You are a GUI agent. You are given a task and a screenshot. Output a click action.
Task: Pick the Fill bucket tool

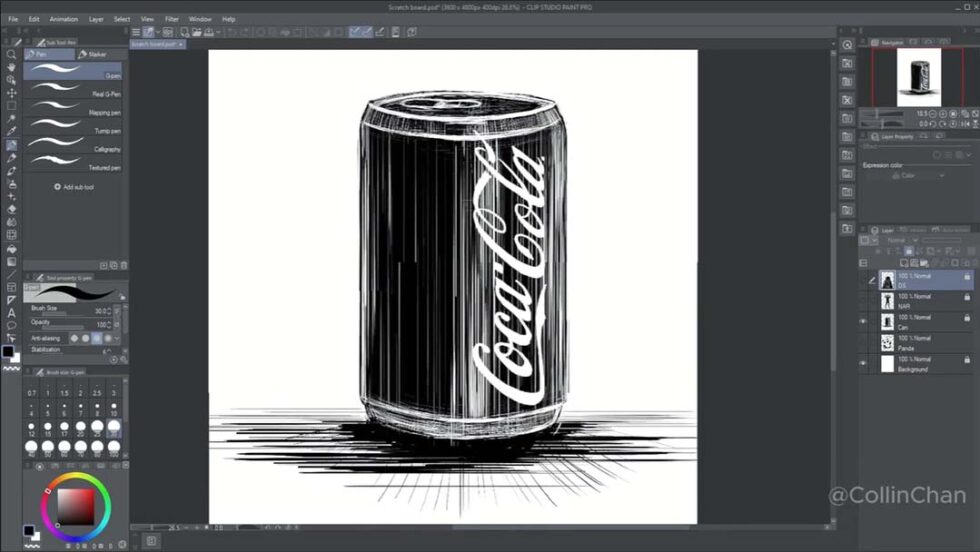pyautogui.click(x=11, y=248)
